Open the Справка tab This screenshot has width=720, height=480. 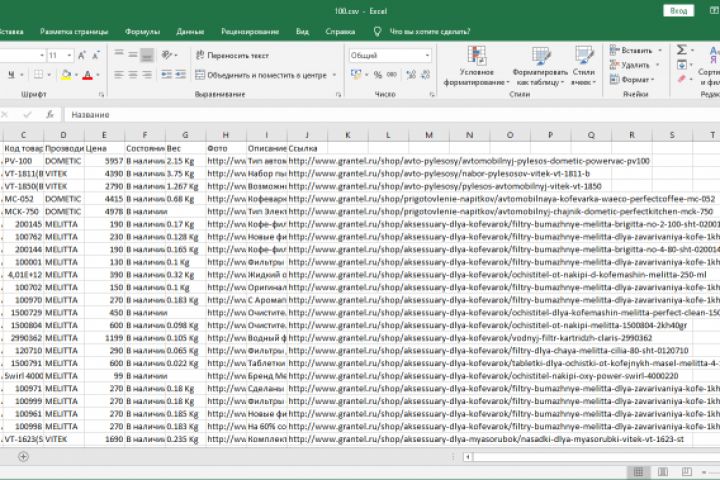pos(340,32)
